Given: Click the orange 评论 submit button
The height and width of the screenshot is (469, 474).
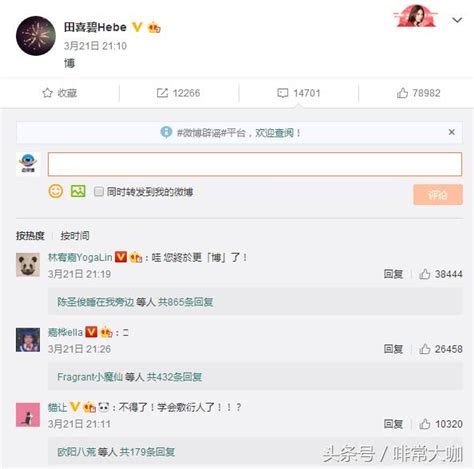Looking at the screenshot, I should point(438,195).
